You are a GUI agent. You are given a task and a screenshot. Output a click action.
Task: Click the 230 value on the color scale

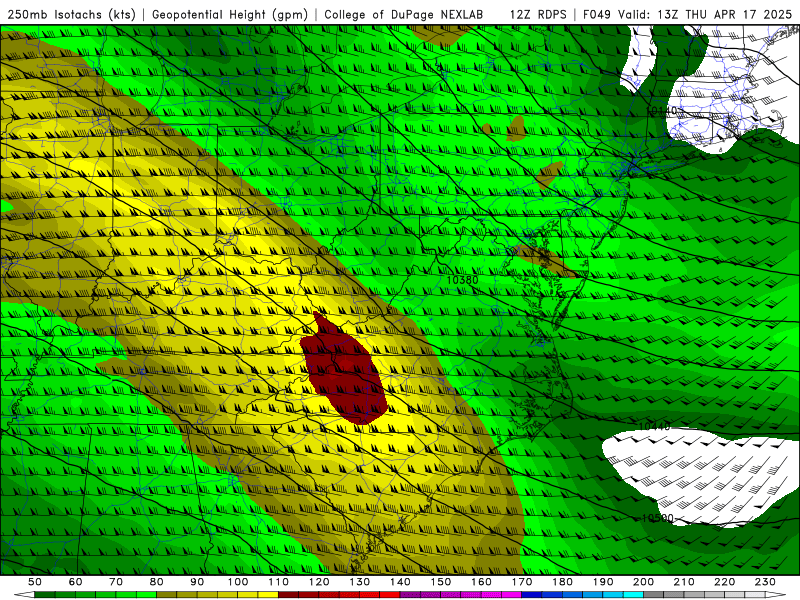pyautogui.click(x=765, y=582)
